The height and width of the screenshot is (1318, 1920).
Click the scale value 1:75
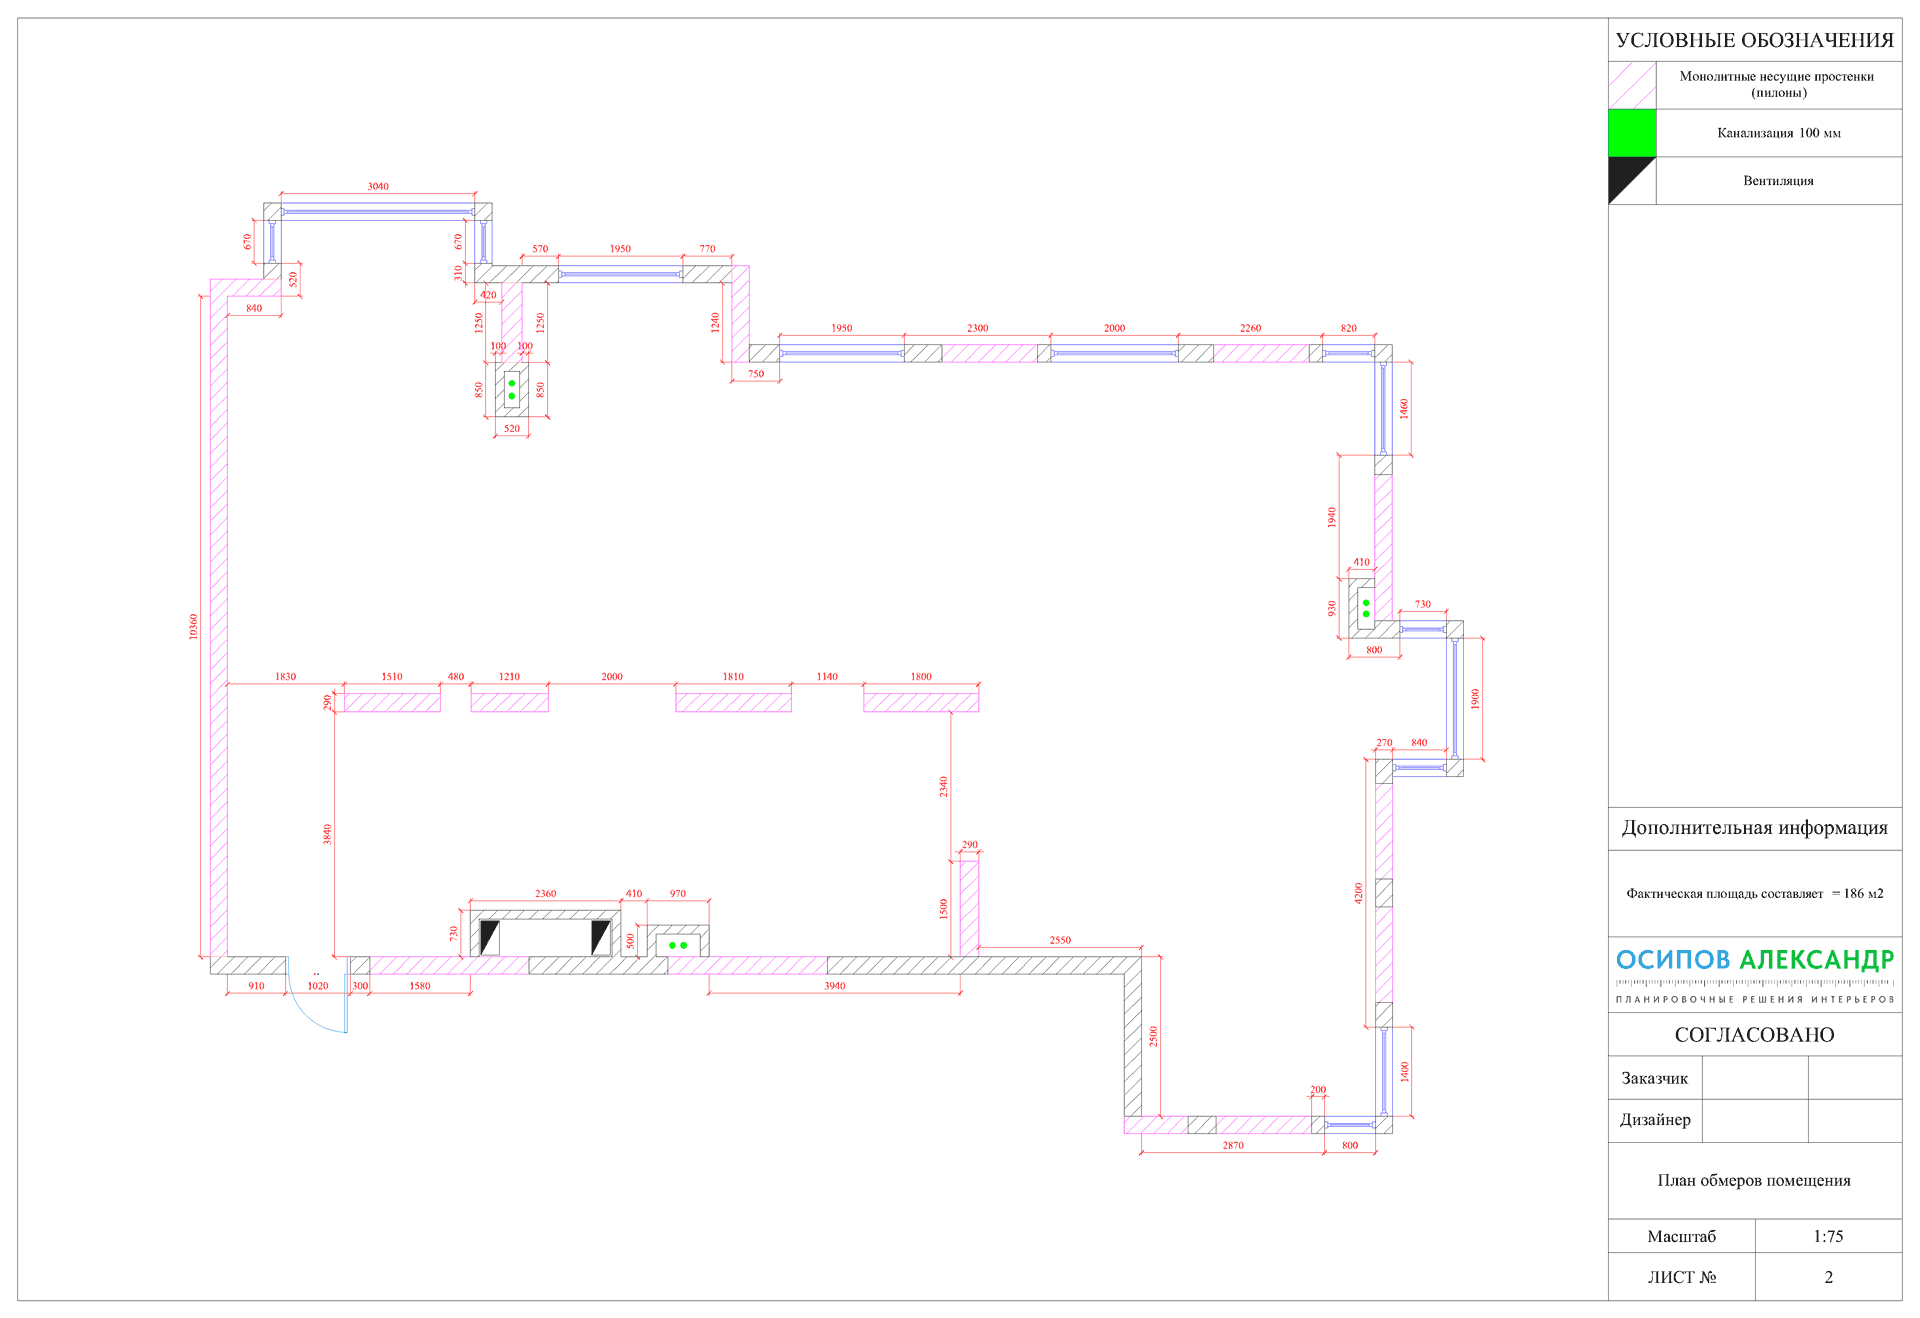click(x=1828, y=1236)
